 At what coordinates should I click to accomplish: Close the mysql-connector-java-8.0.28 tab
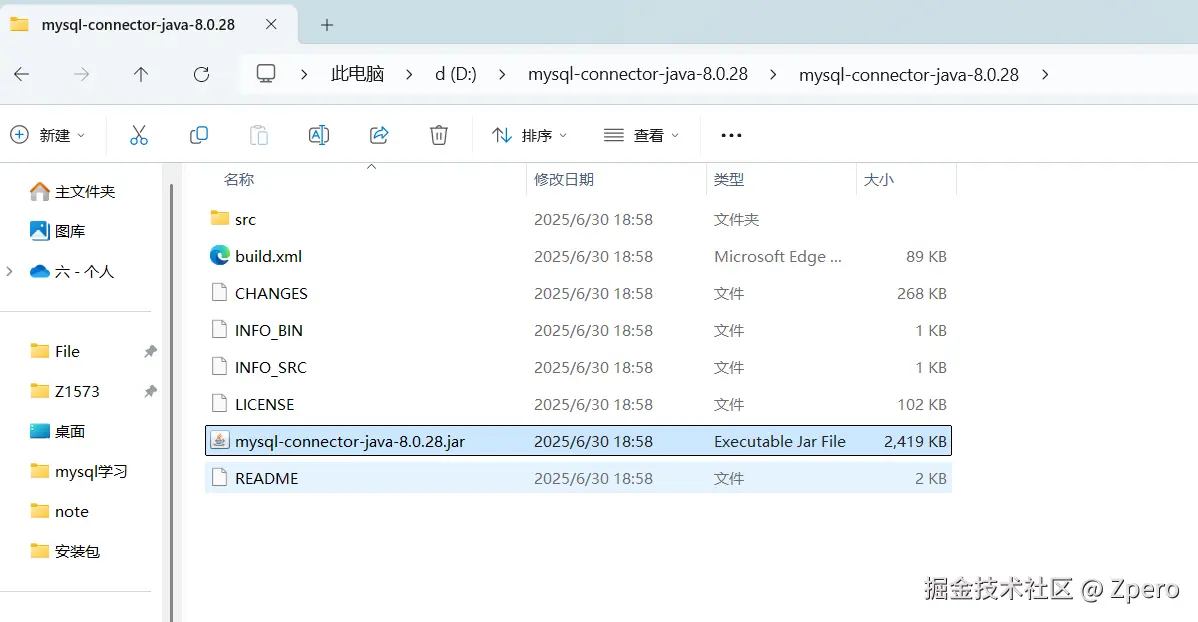coord(271,24)
